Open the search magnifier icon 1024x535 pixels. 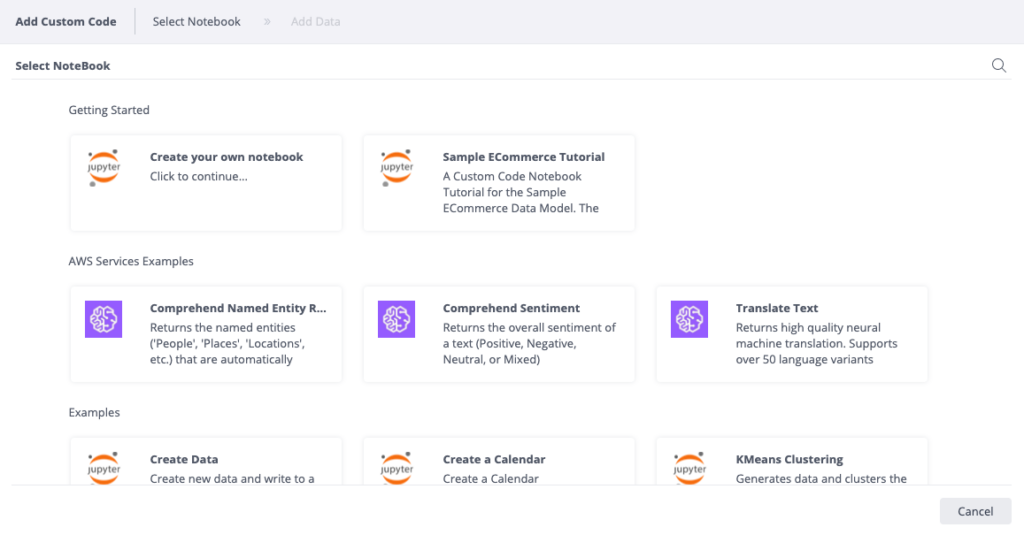(999, 65)
